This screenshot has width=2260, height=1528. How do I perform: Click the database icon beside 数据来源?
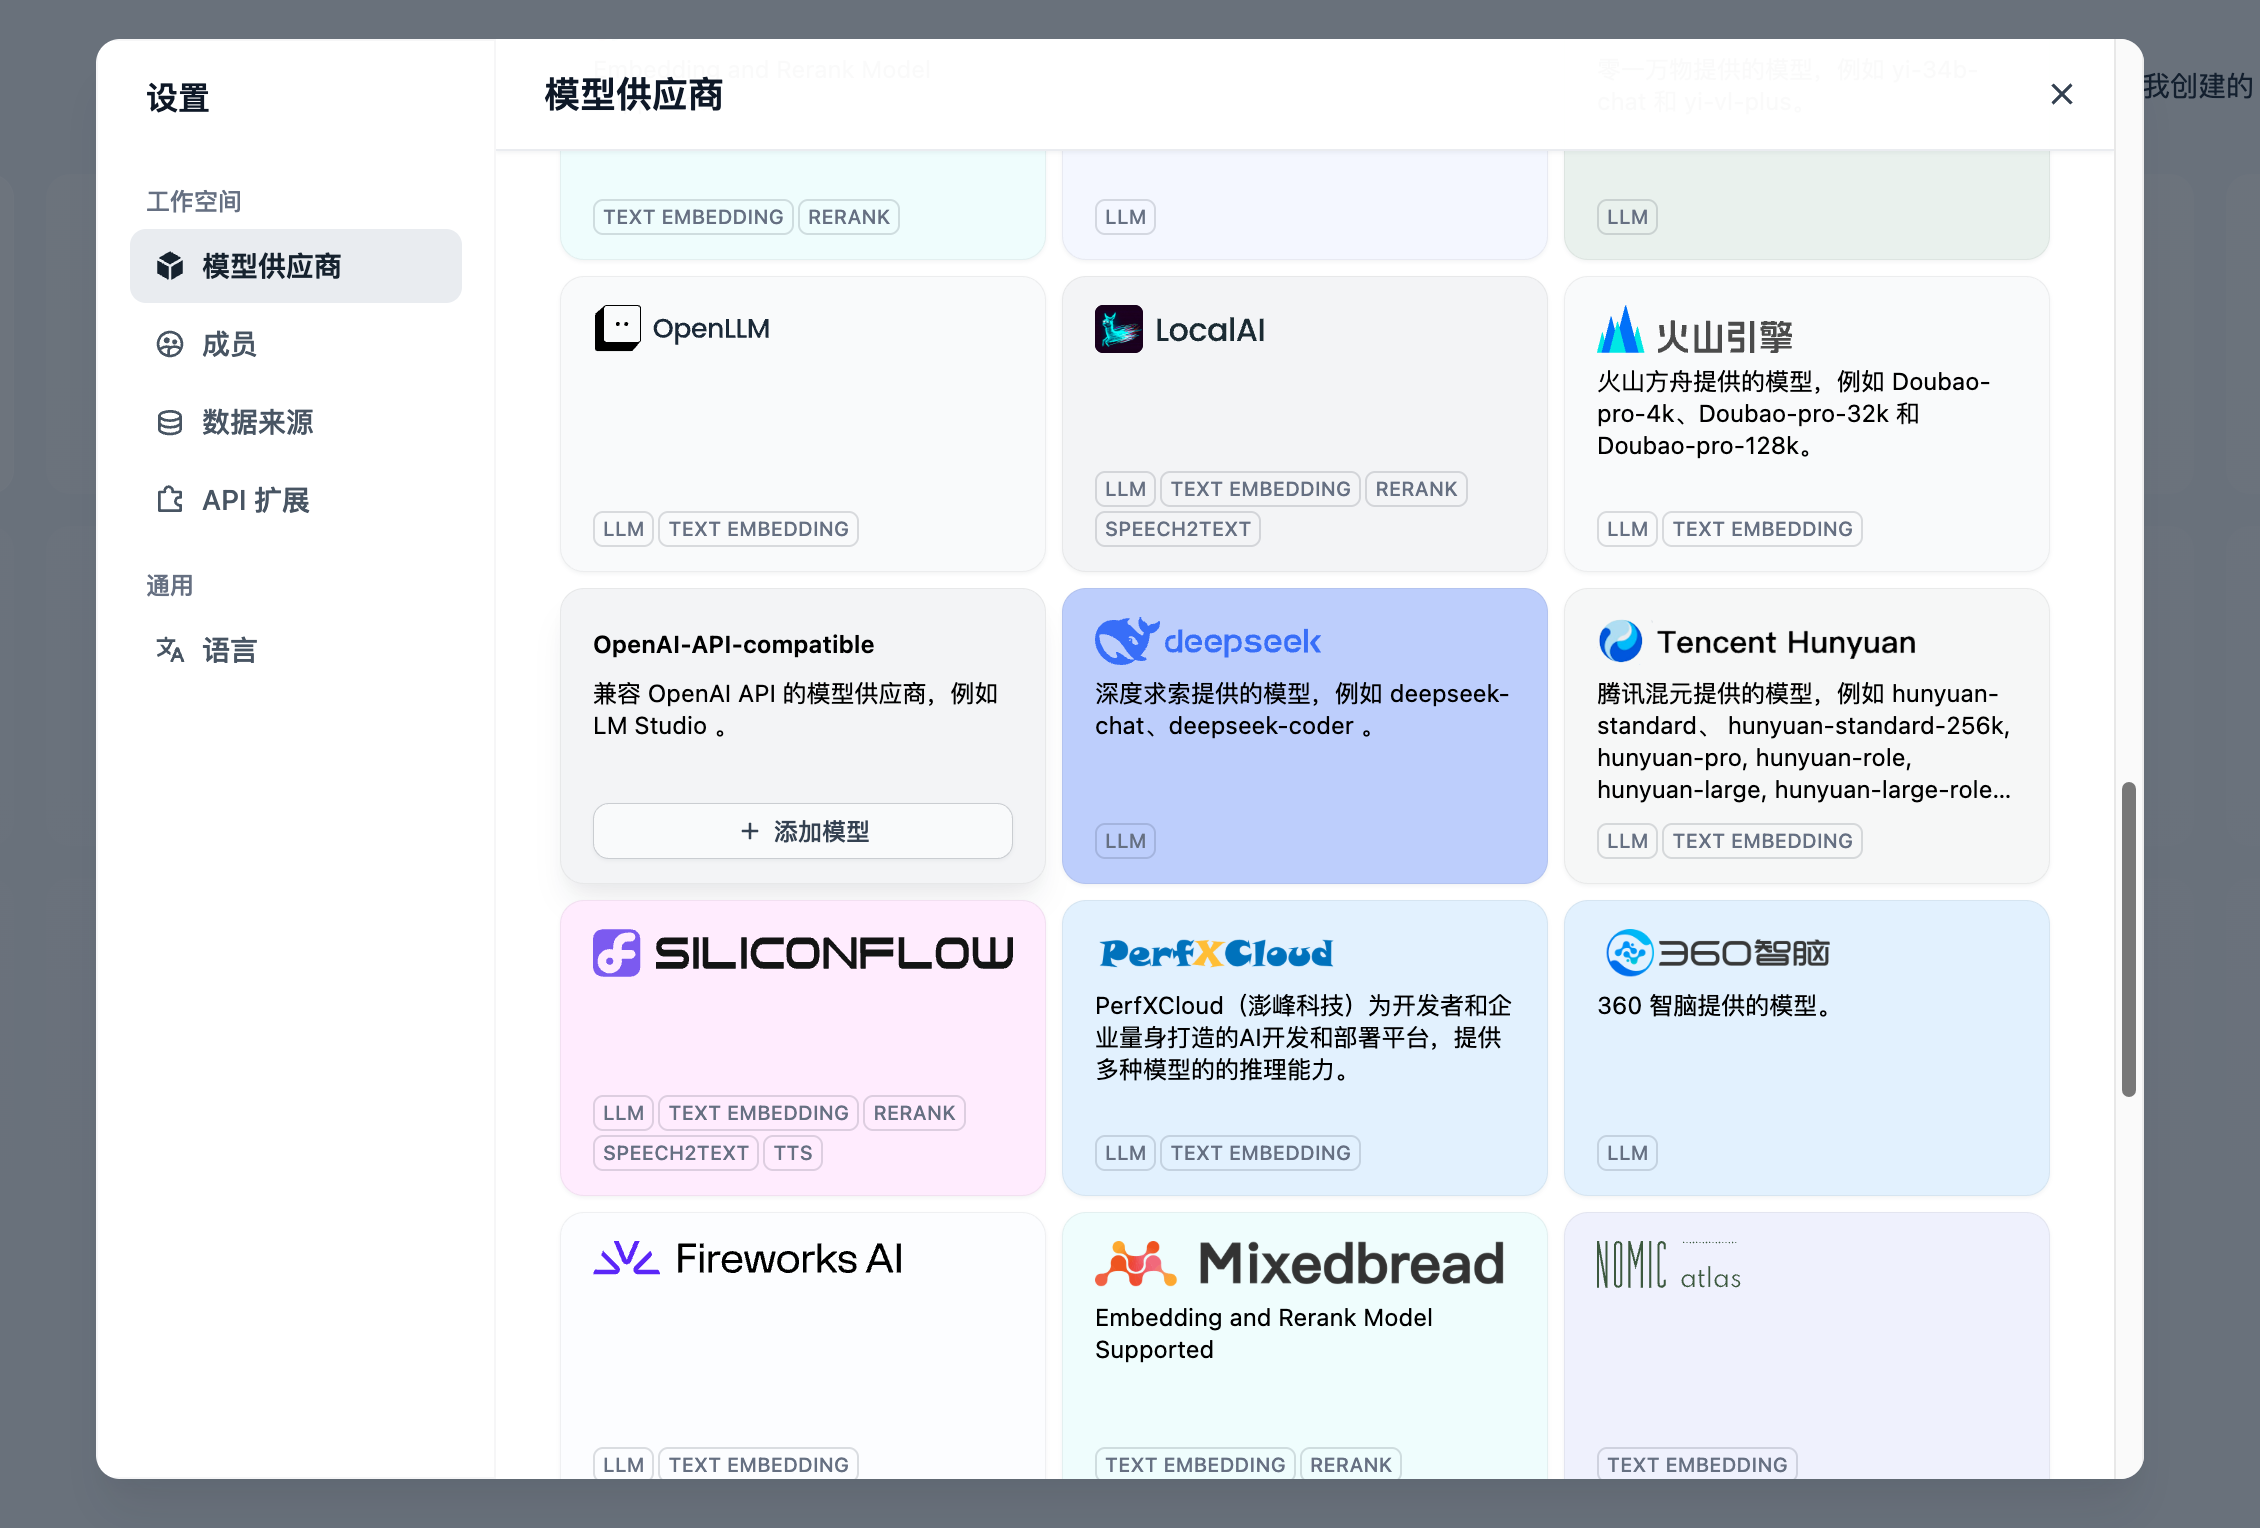170,422
